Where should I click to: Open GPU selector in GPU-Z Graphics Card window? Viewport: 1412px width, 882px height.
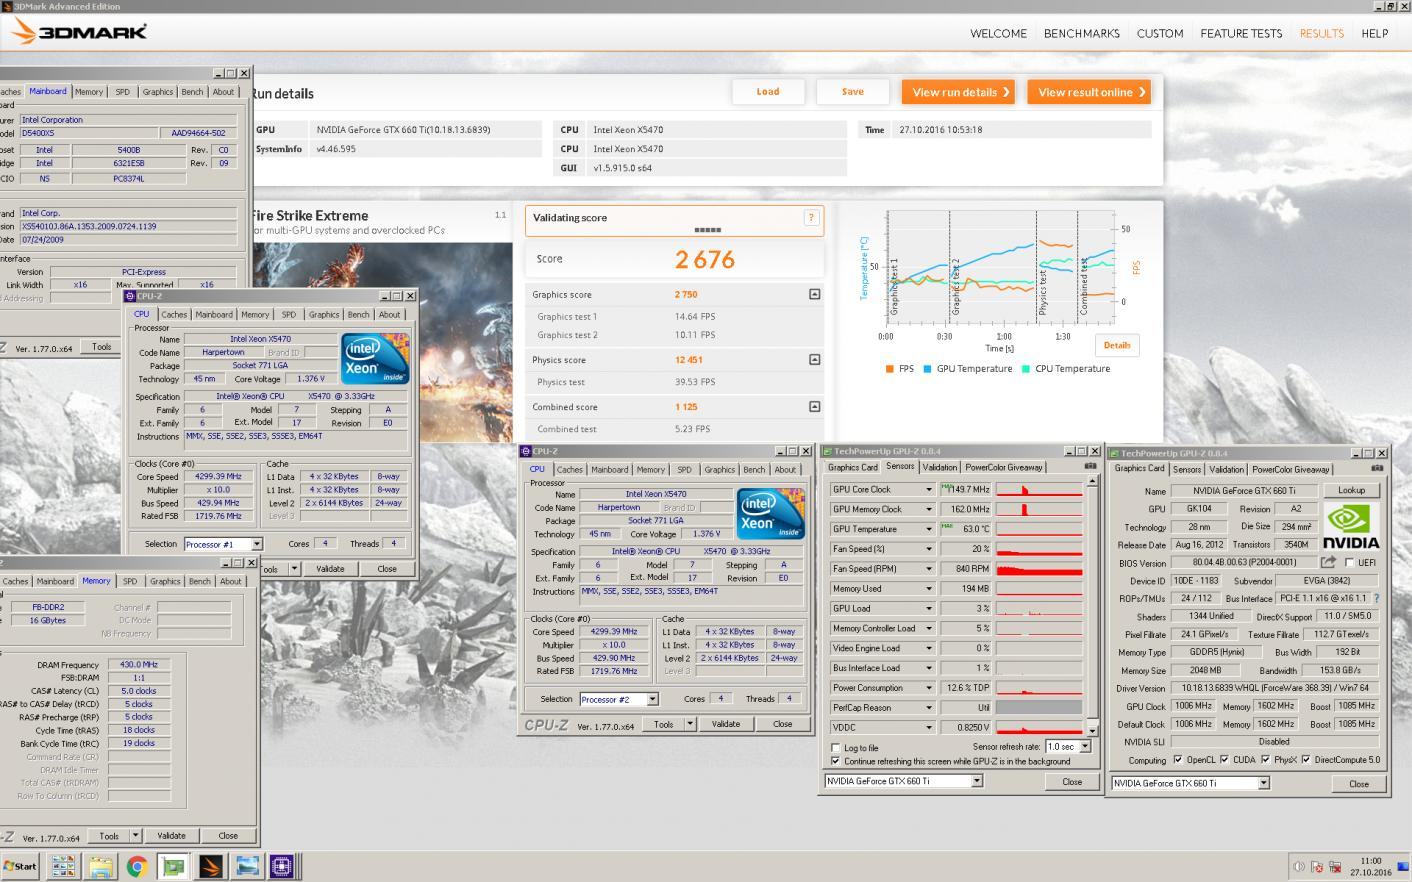[1263, 783]
